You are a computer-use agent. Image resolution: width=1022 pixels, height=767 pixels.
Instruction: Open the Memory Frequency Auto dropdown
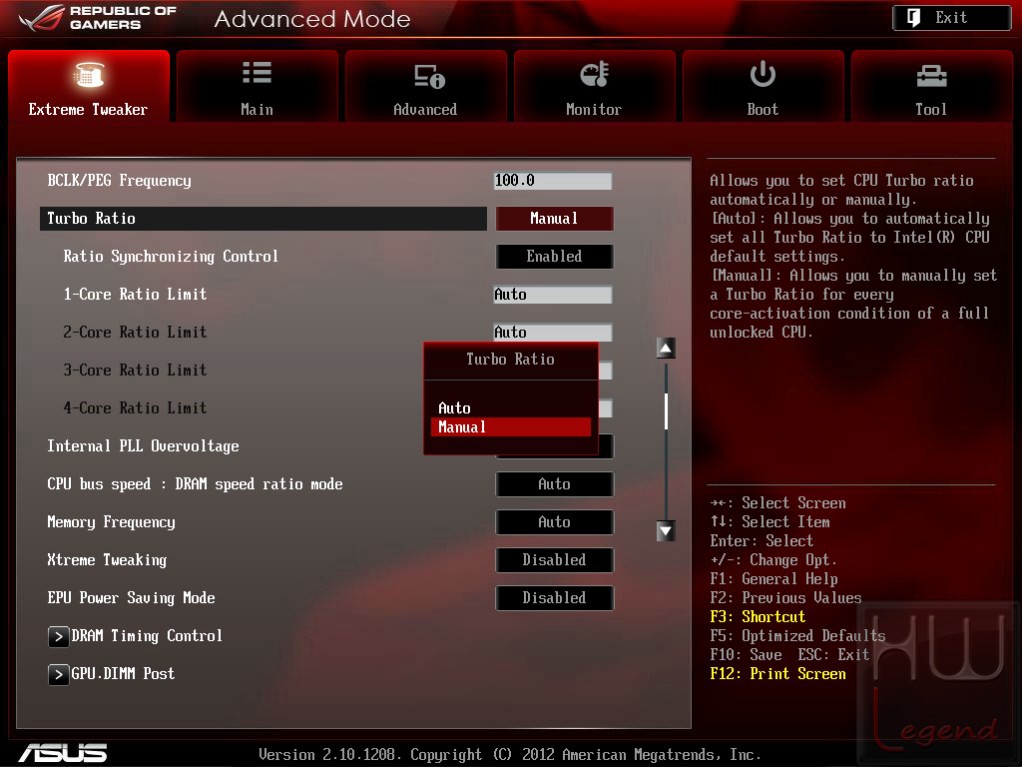[x=554, y=522]
